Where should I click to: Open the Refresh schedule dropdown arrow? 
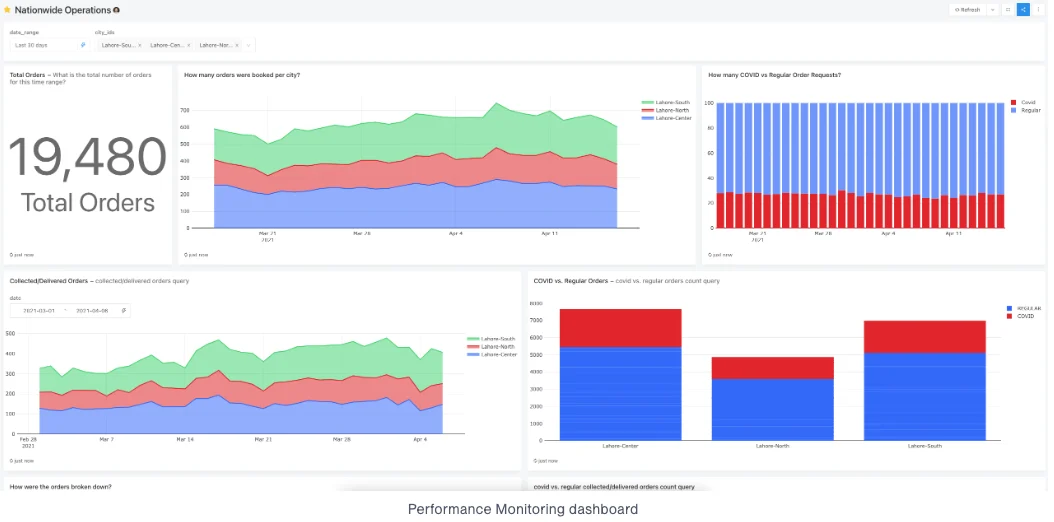pos(993,9)
